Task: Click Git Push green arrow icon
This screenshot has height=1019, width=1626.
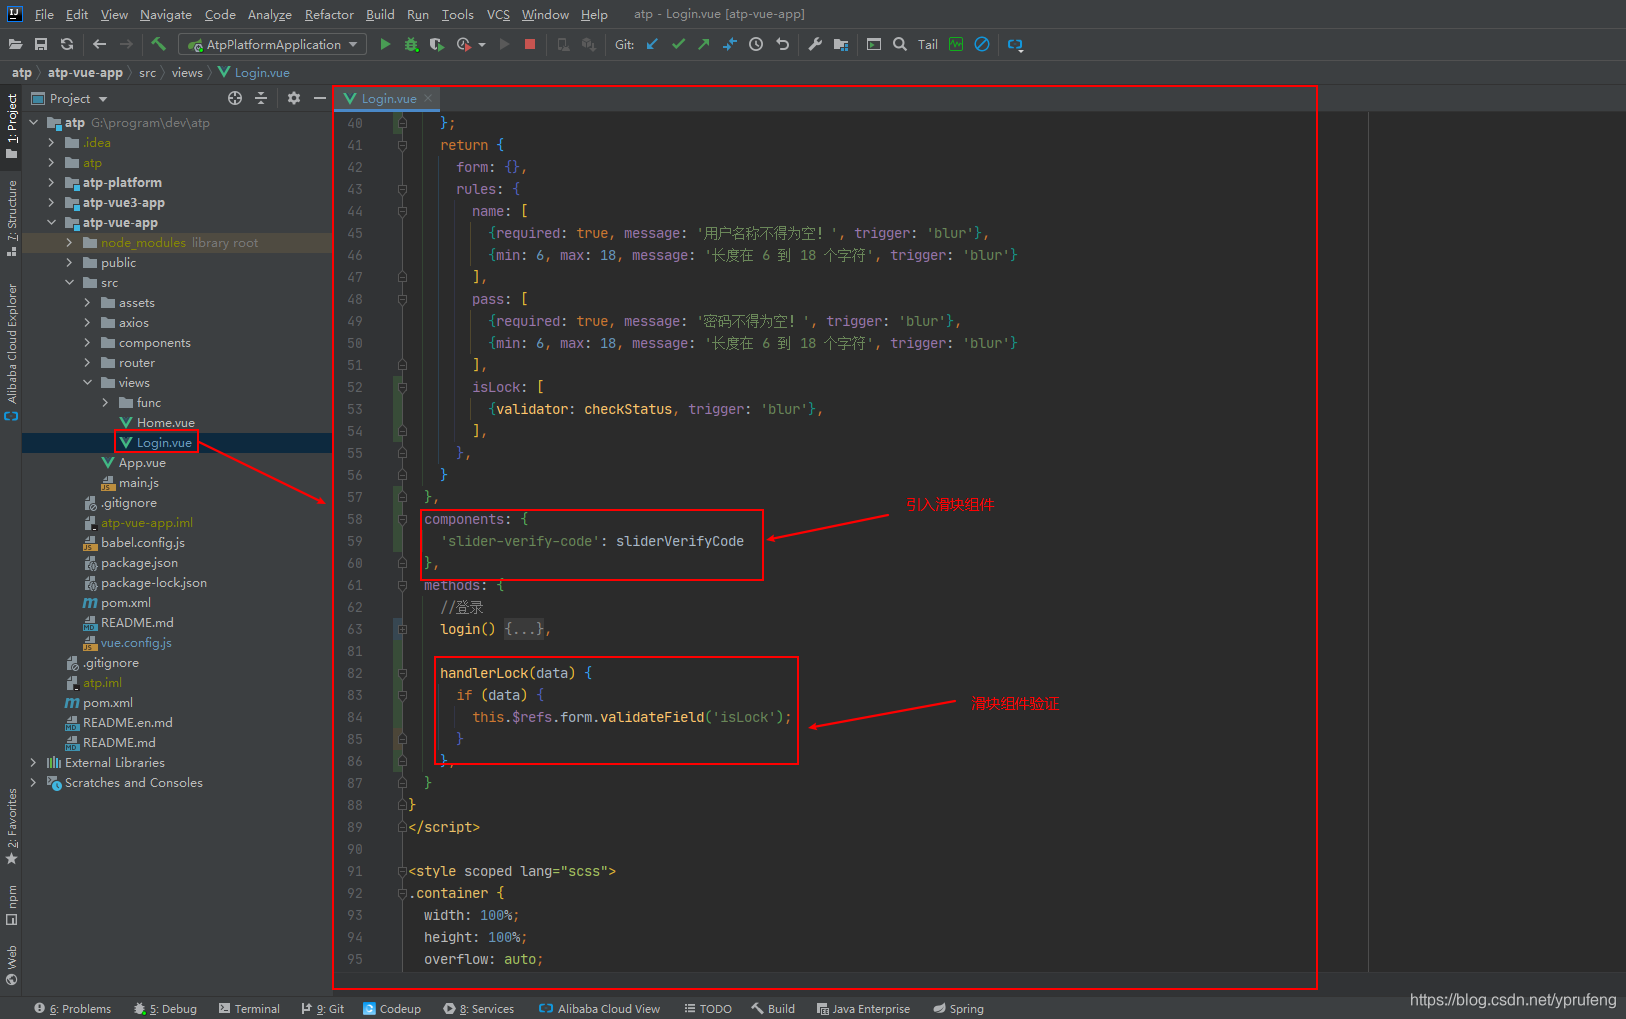Action: pyautogui.click(x=704, y=44)
